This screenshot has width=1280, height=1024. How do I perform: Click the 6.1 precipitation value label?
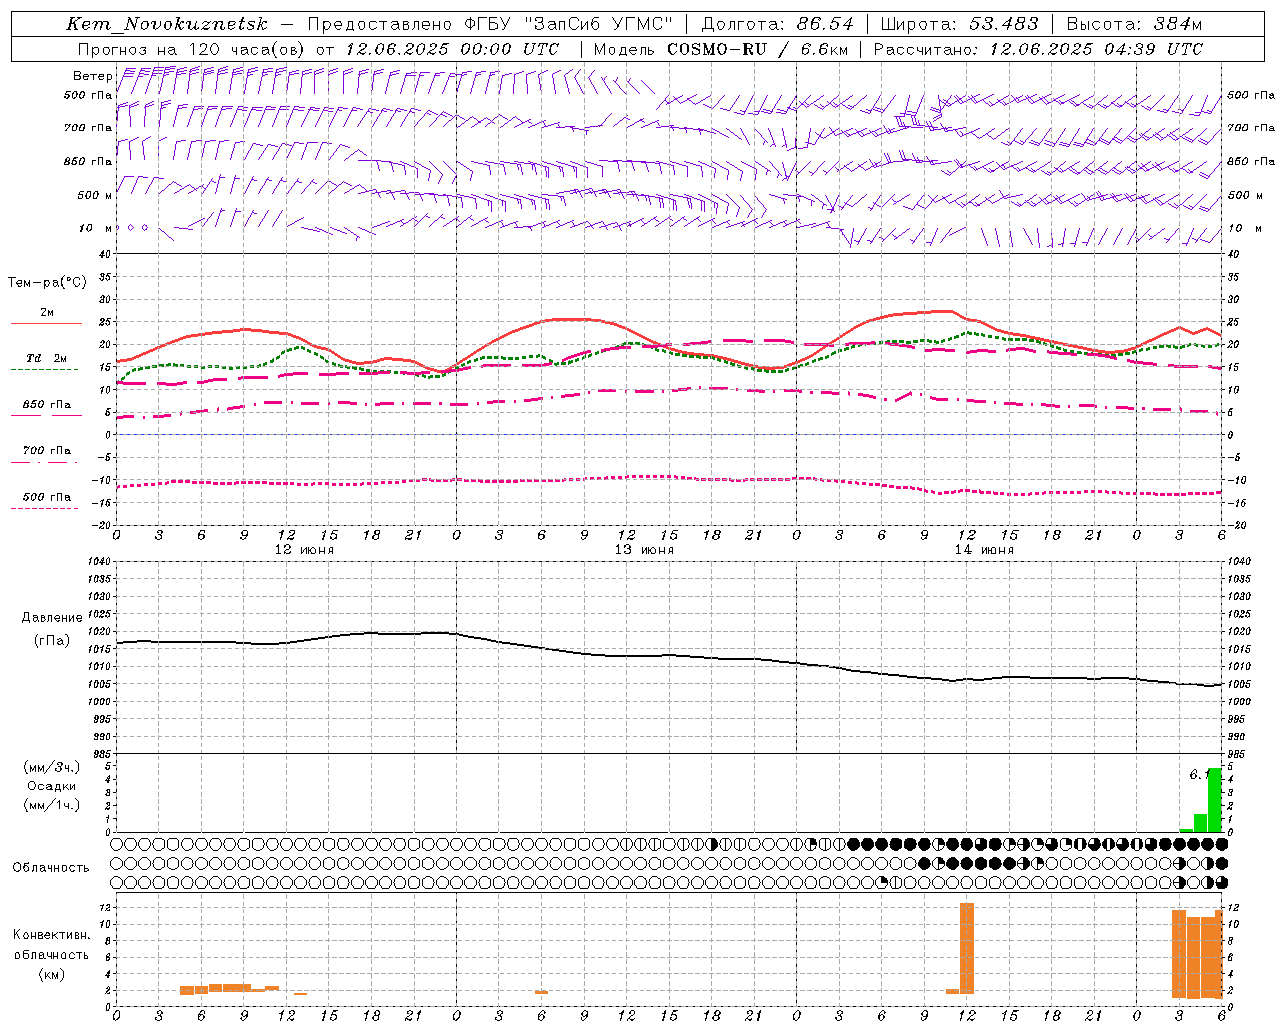point(1198,774)
